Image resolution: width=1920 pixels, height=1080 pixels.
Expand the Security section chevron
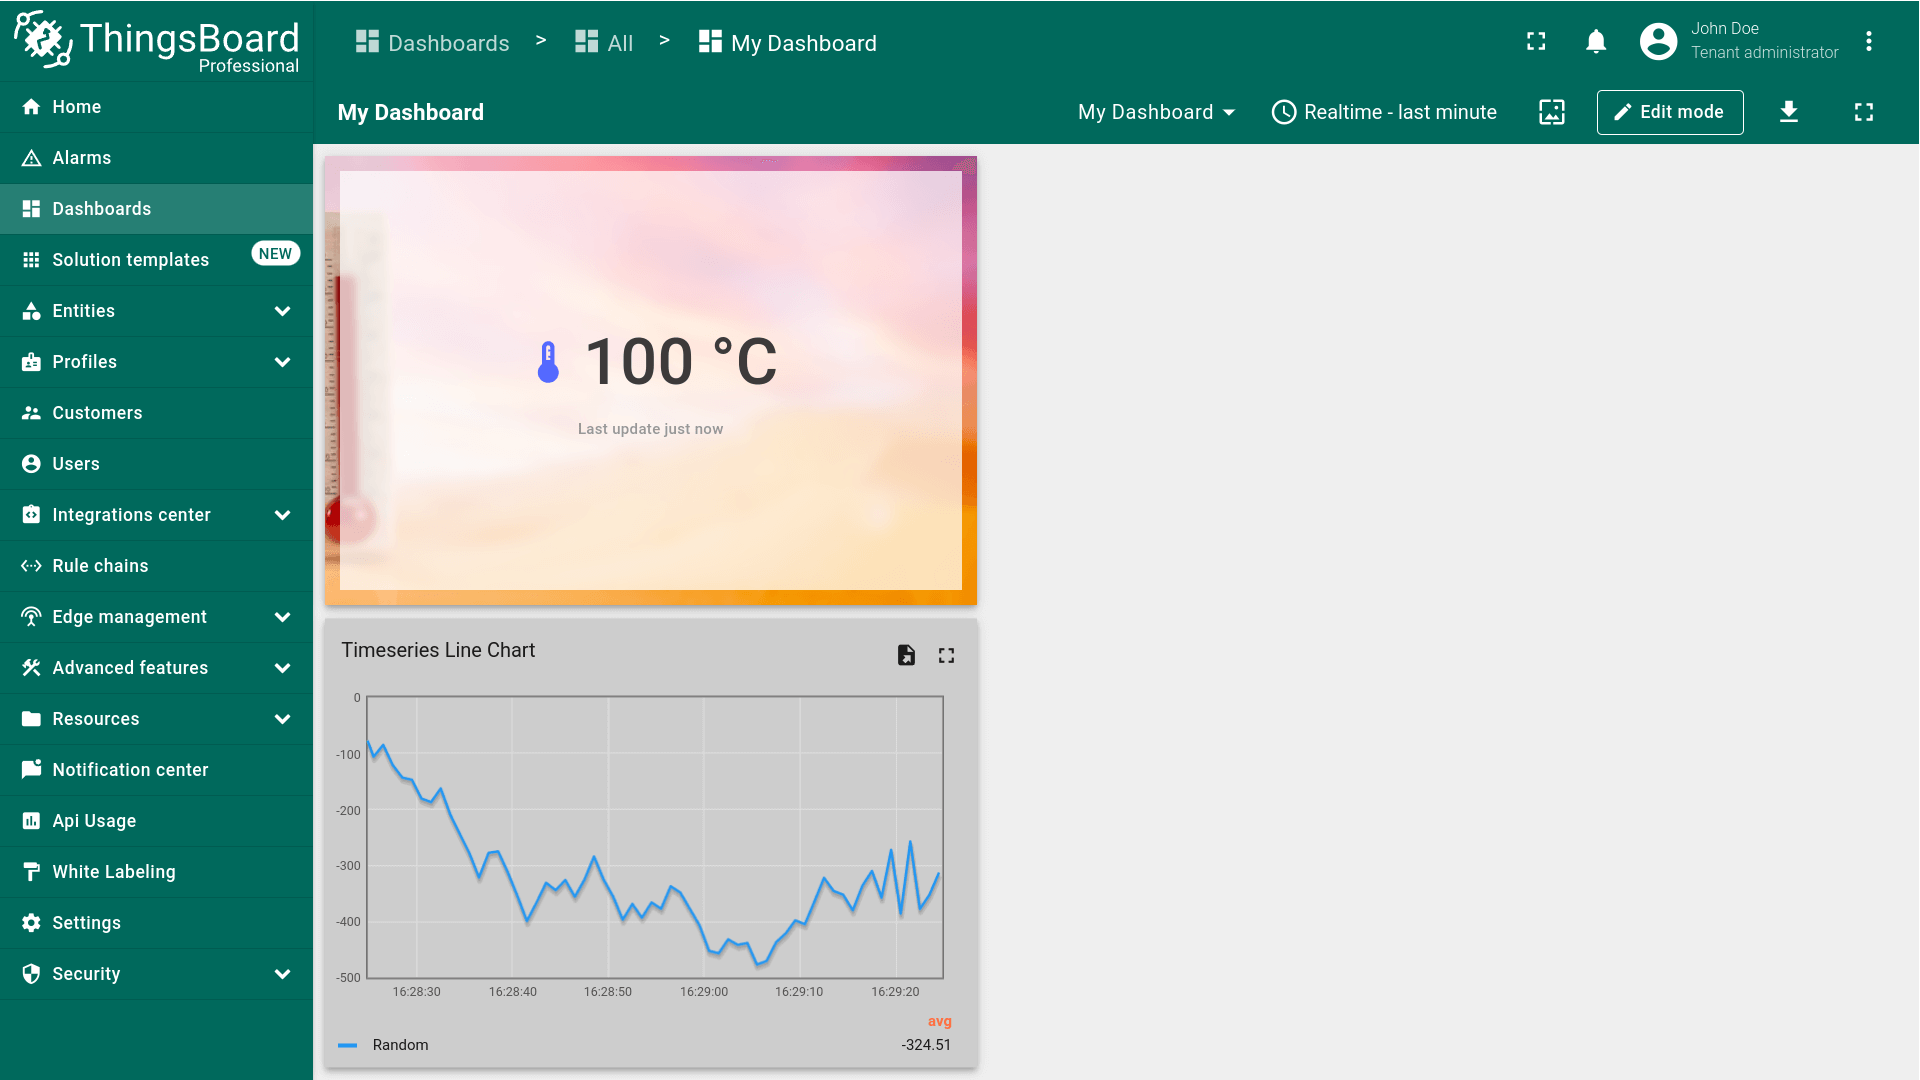coord(283,974)
